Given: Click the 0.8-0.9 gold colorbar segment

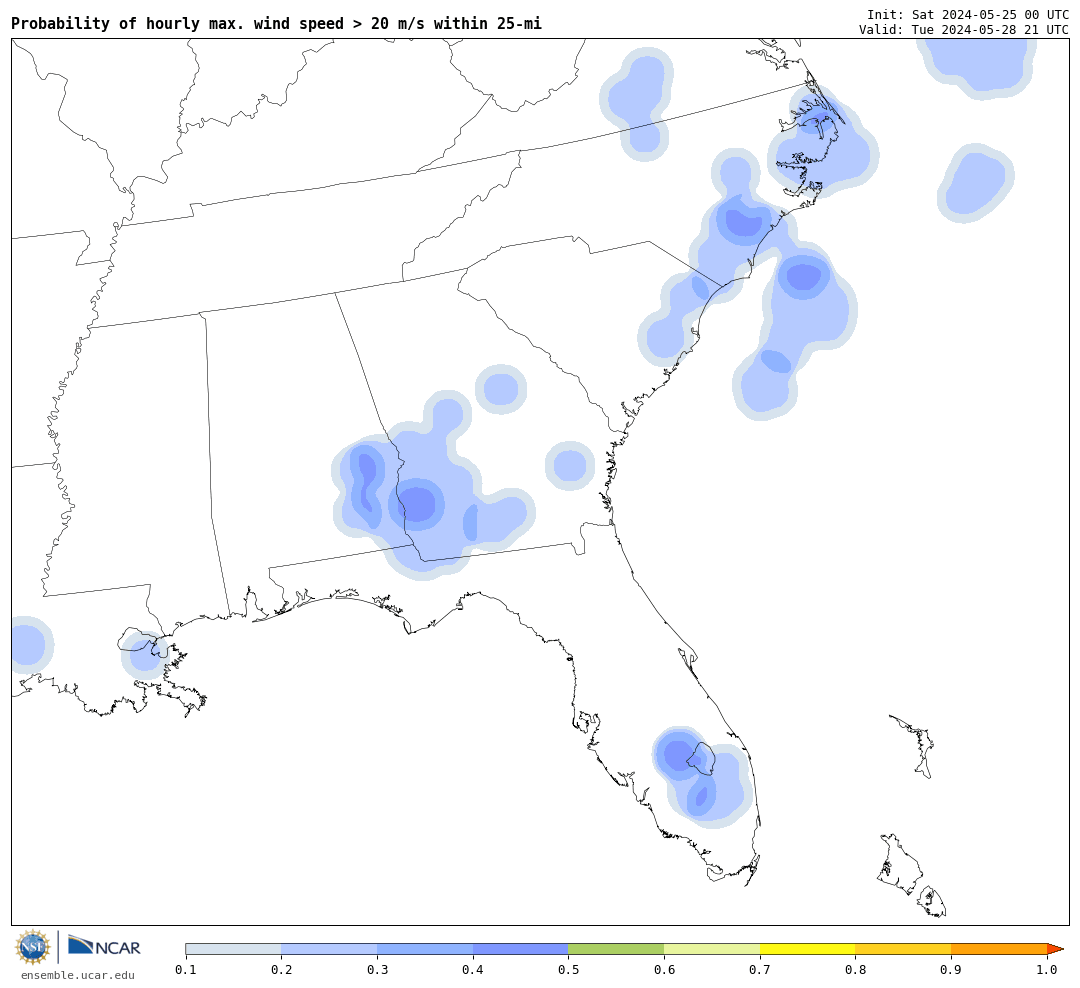Looking at the screenshot, I should [x=904, y=949].
